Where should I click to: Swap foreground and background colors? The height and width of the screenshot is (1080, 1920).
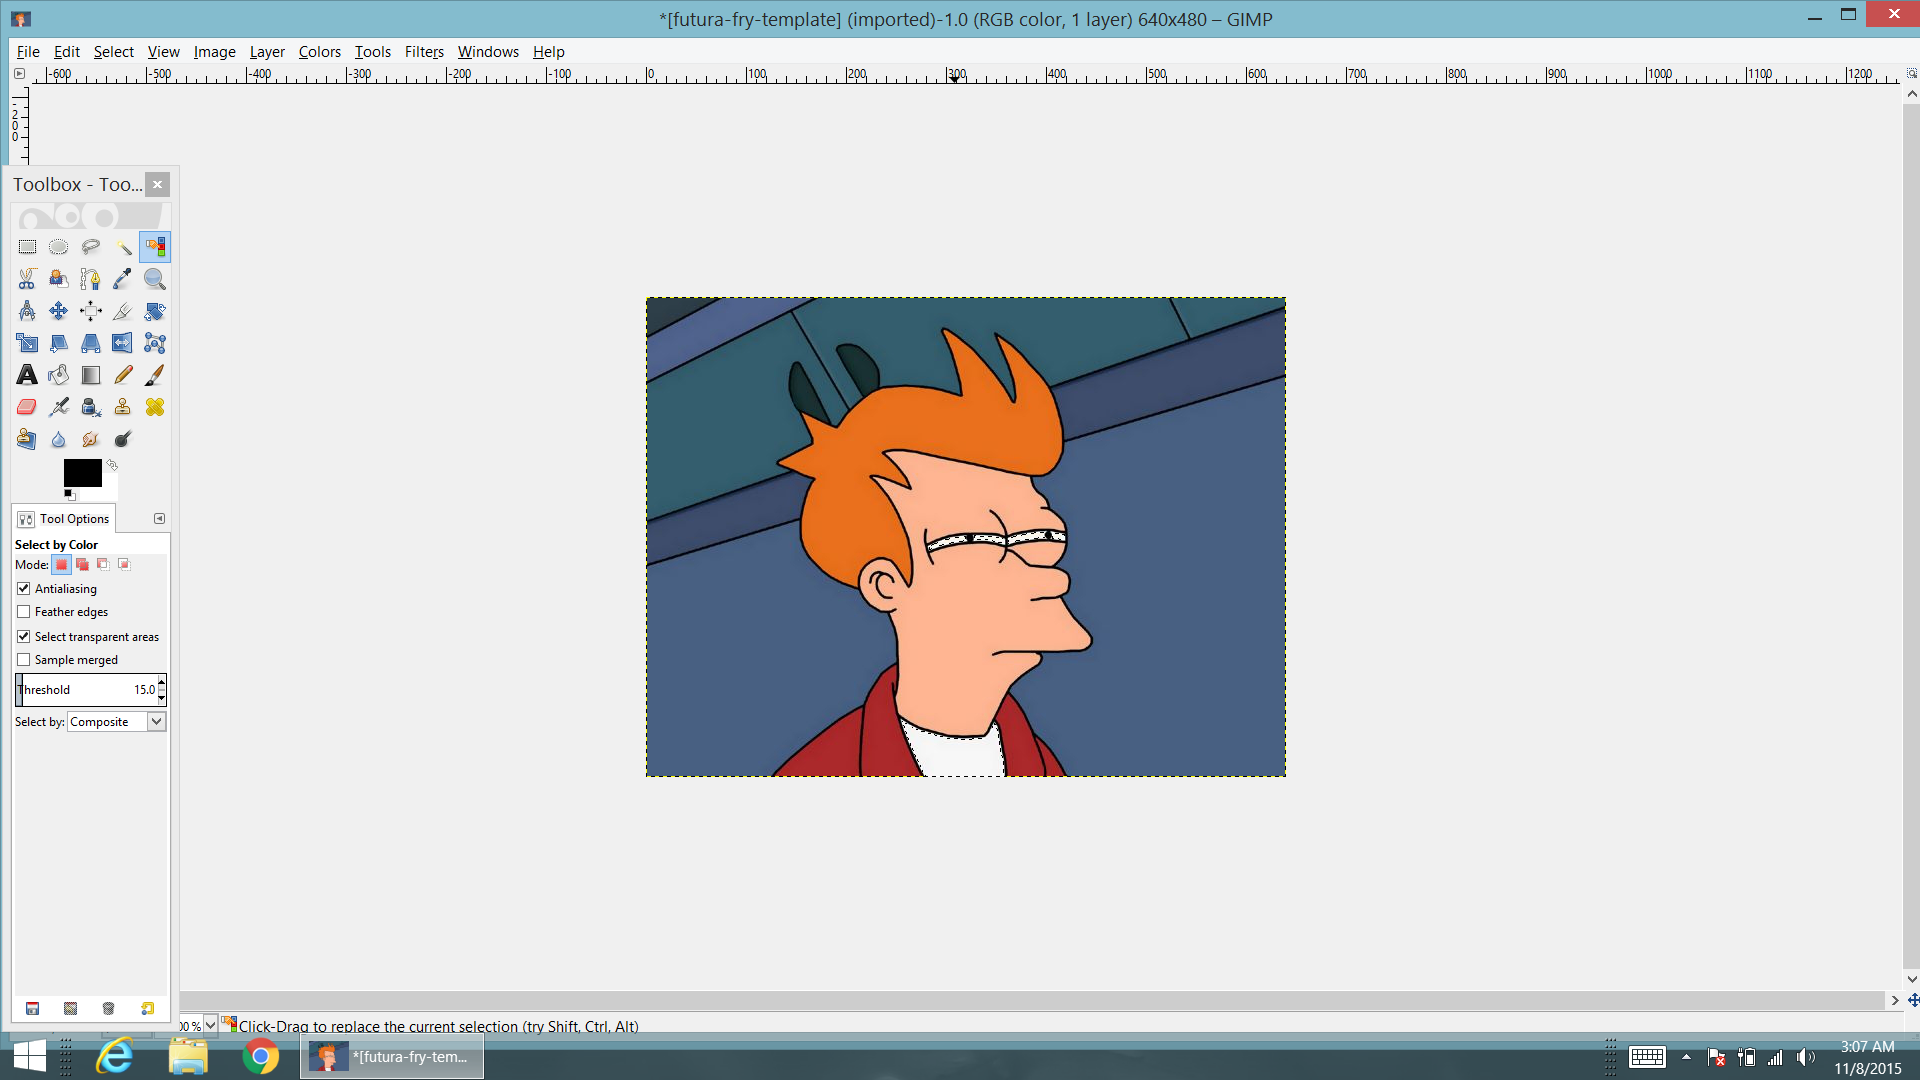coord(112,465)
